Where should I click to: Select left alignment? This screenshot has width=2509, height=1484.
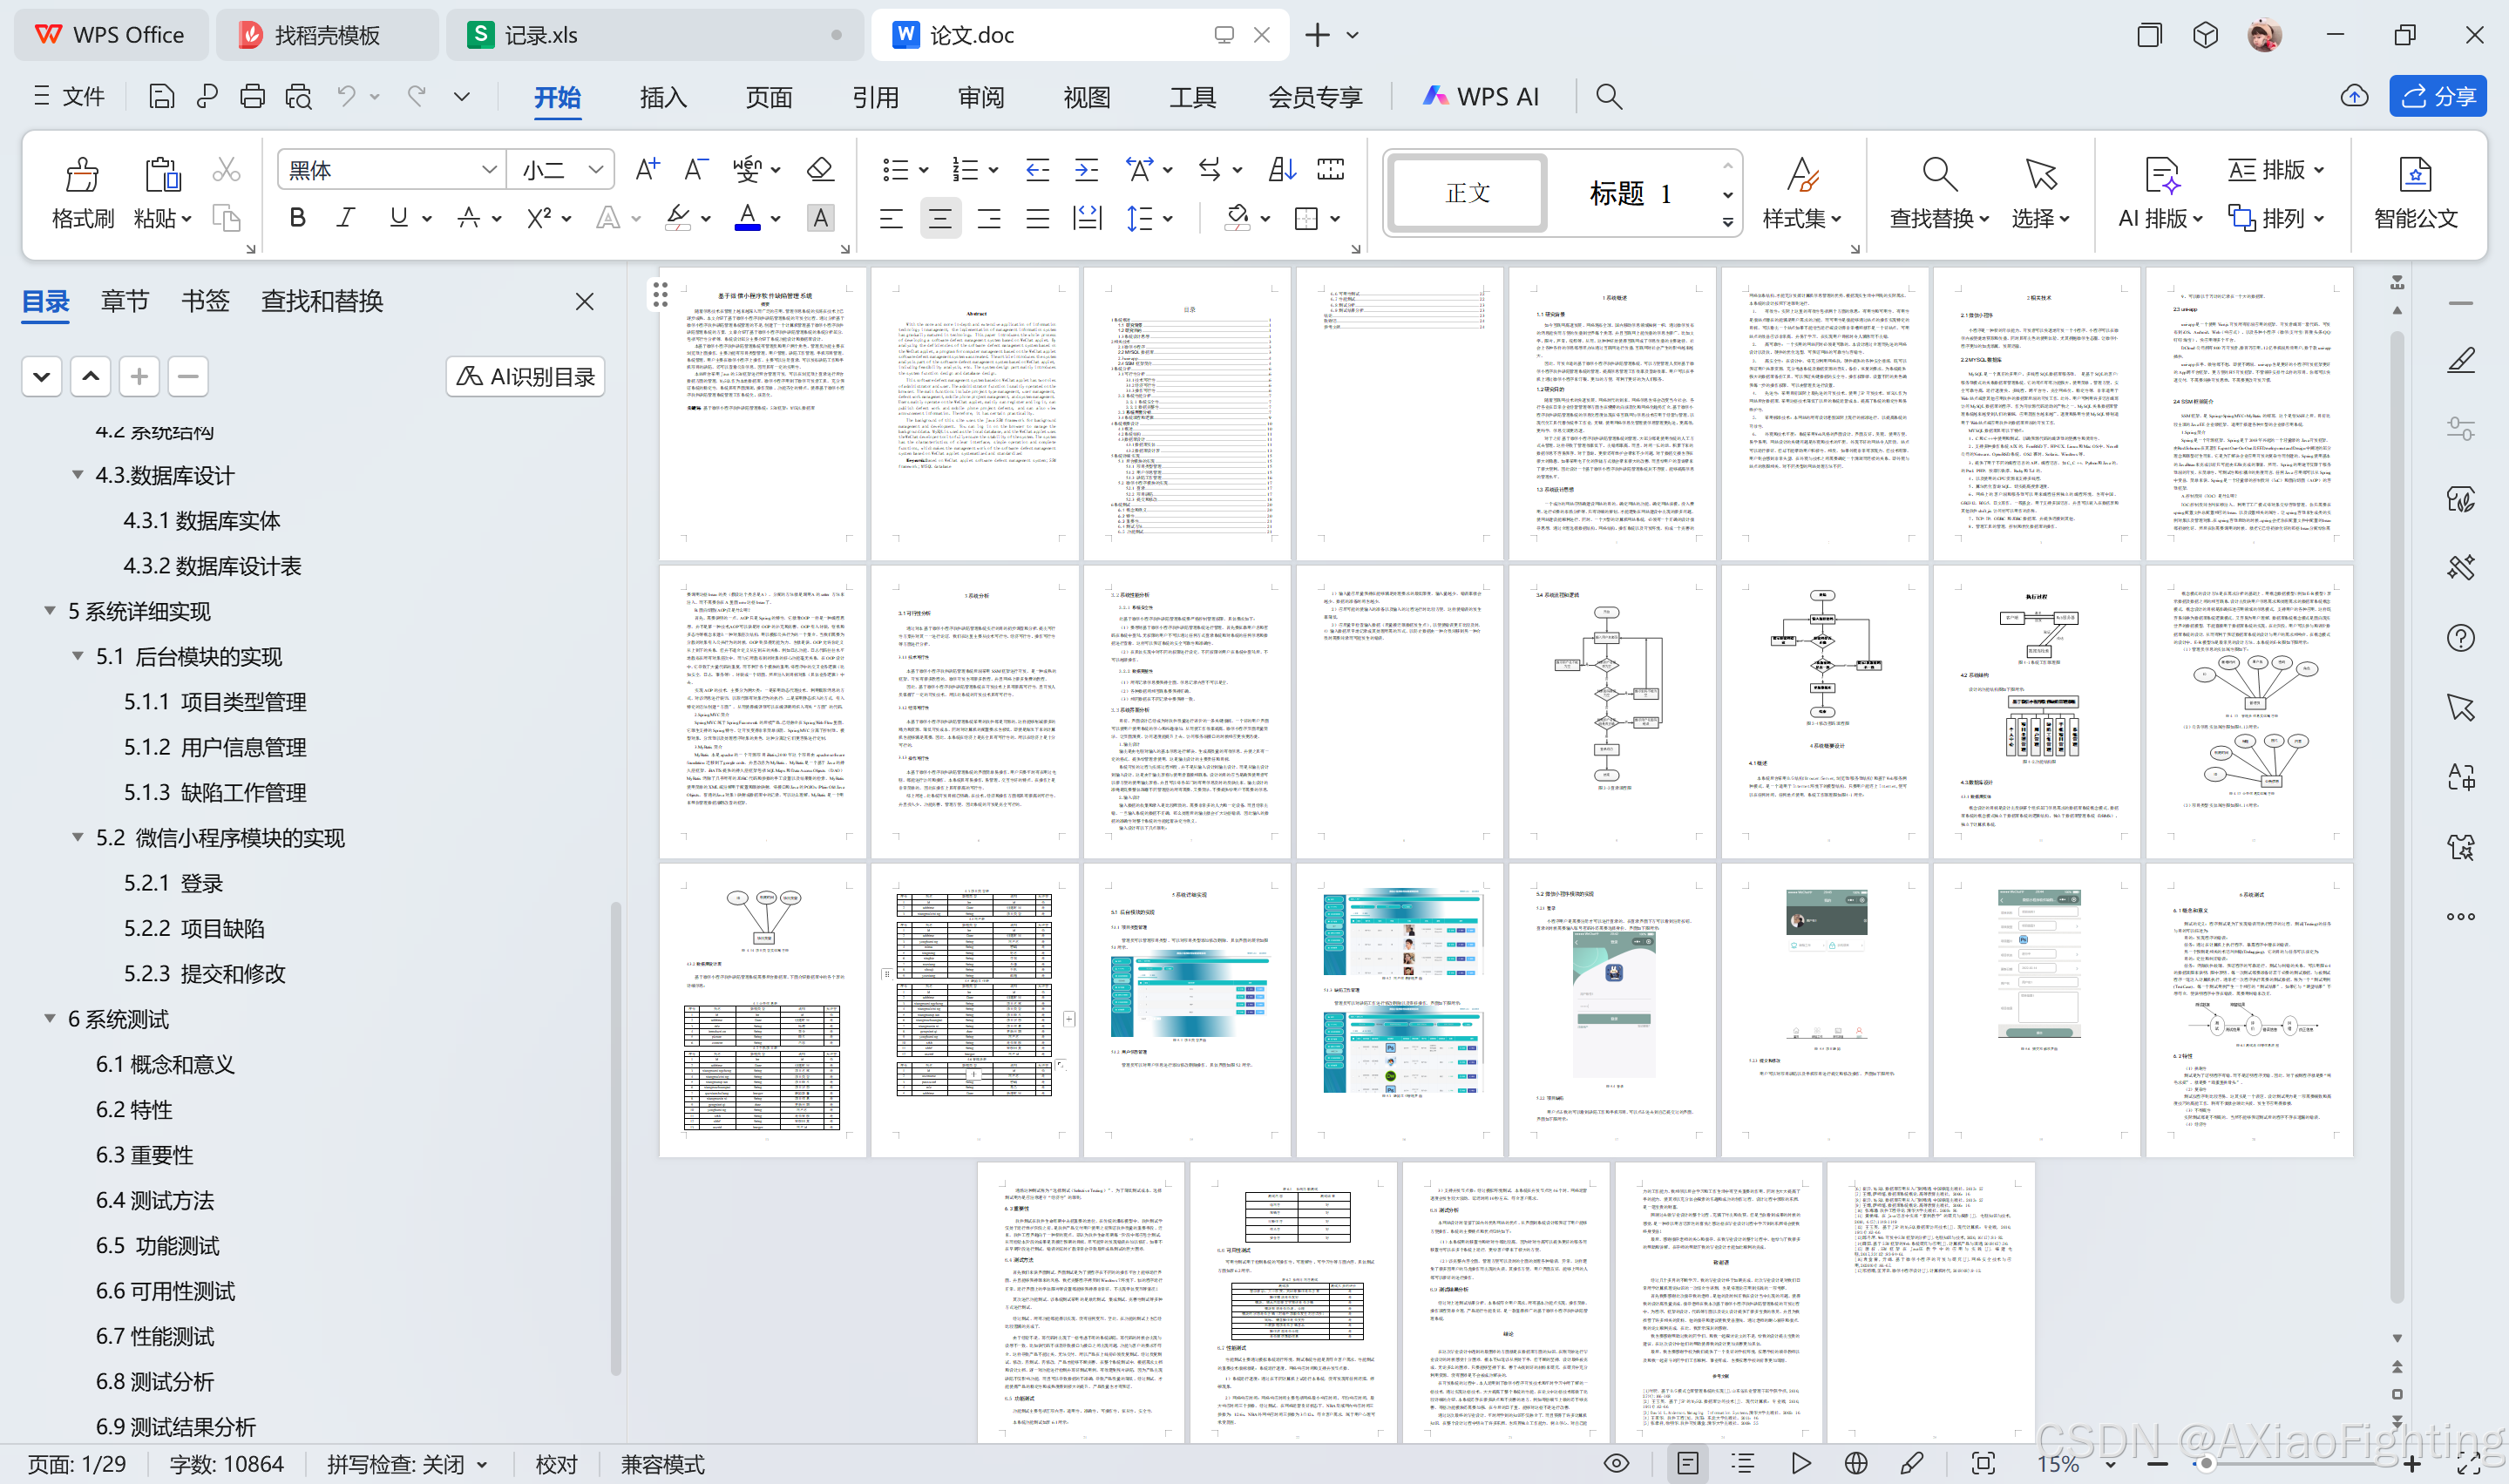click(890, 218)
